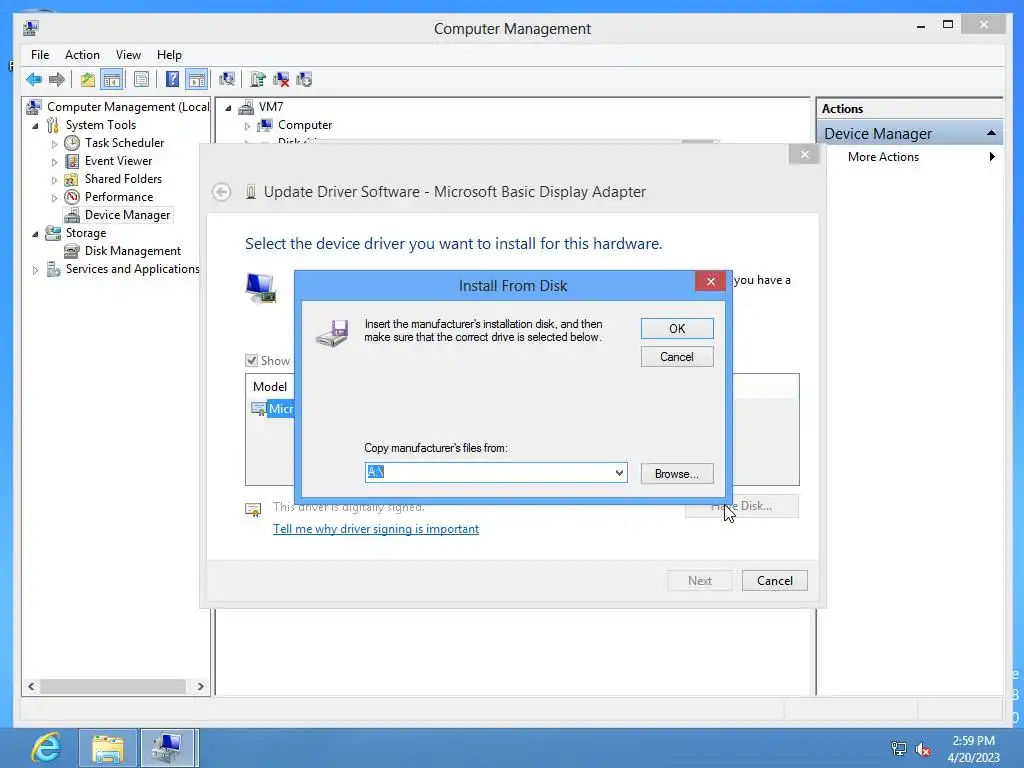Collapse the System Tools tree node

click(35, 125)
